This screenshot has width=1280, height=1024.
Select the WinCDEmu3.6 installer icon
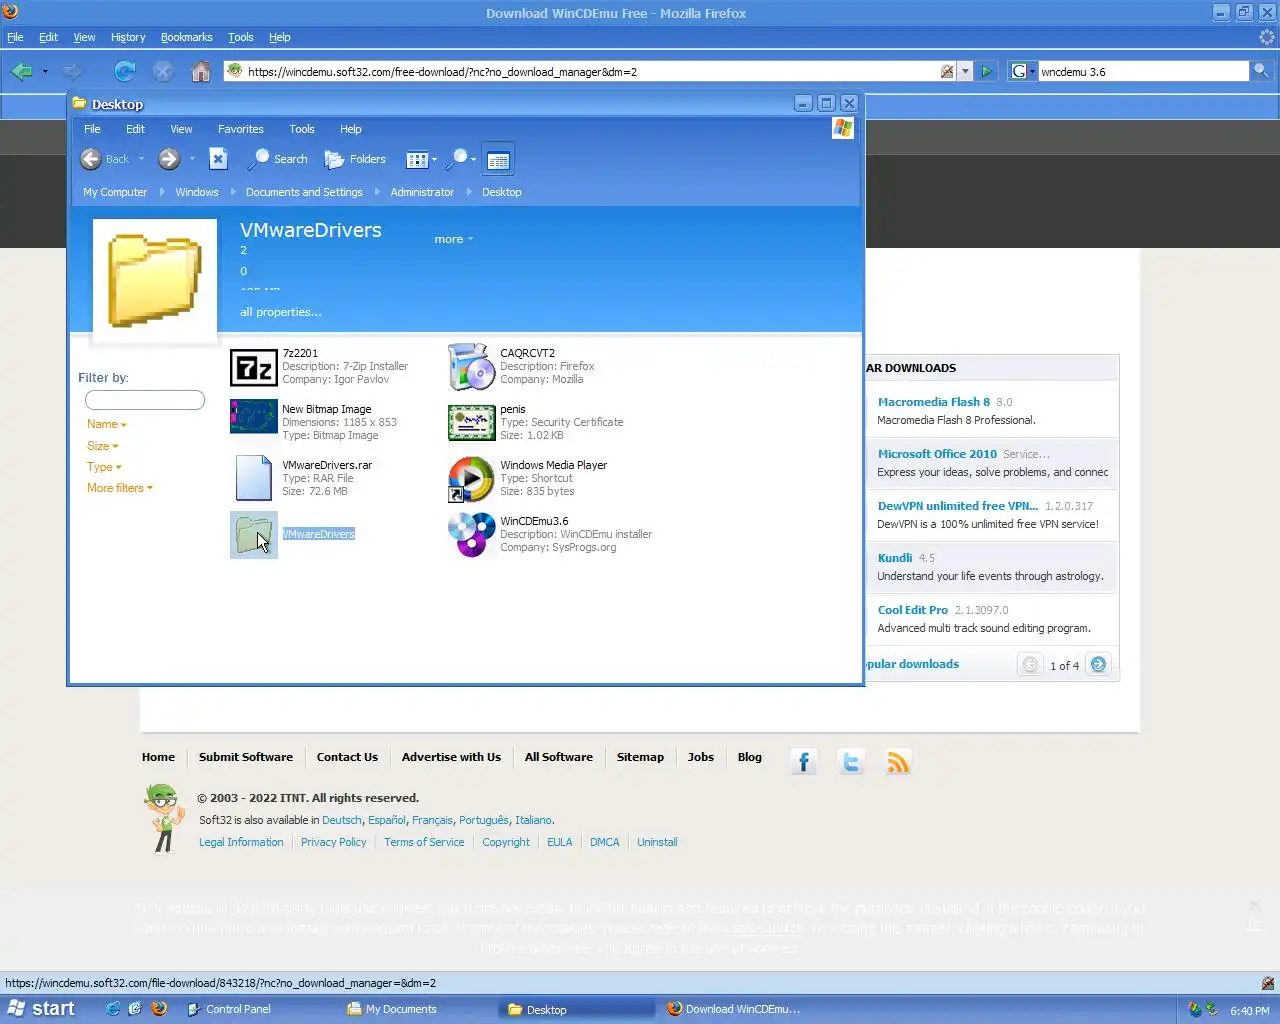click(x=472, y=535)
